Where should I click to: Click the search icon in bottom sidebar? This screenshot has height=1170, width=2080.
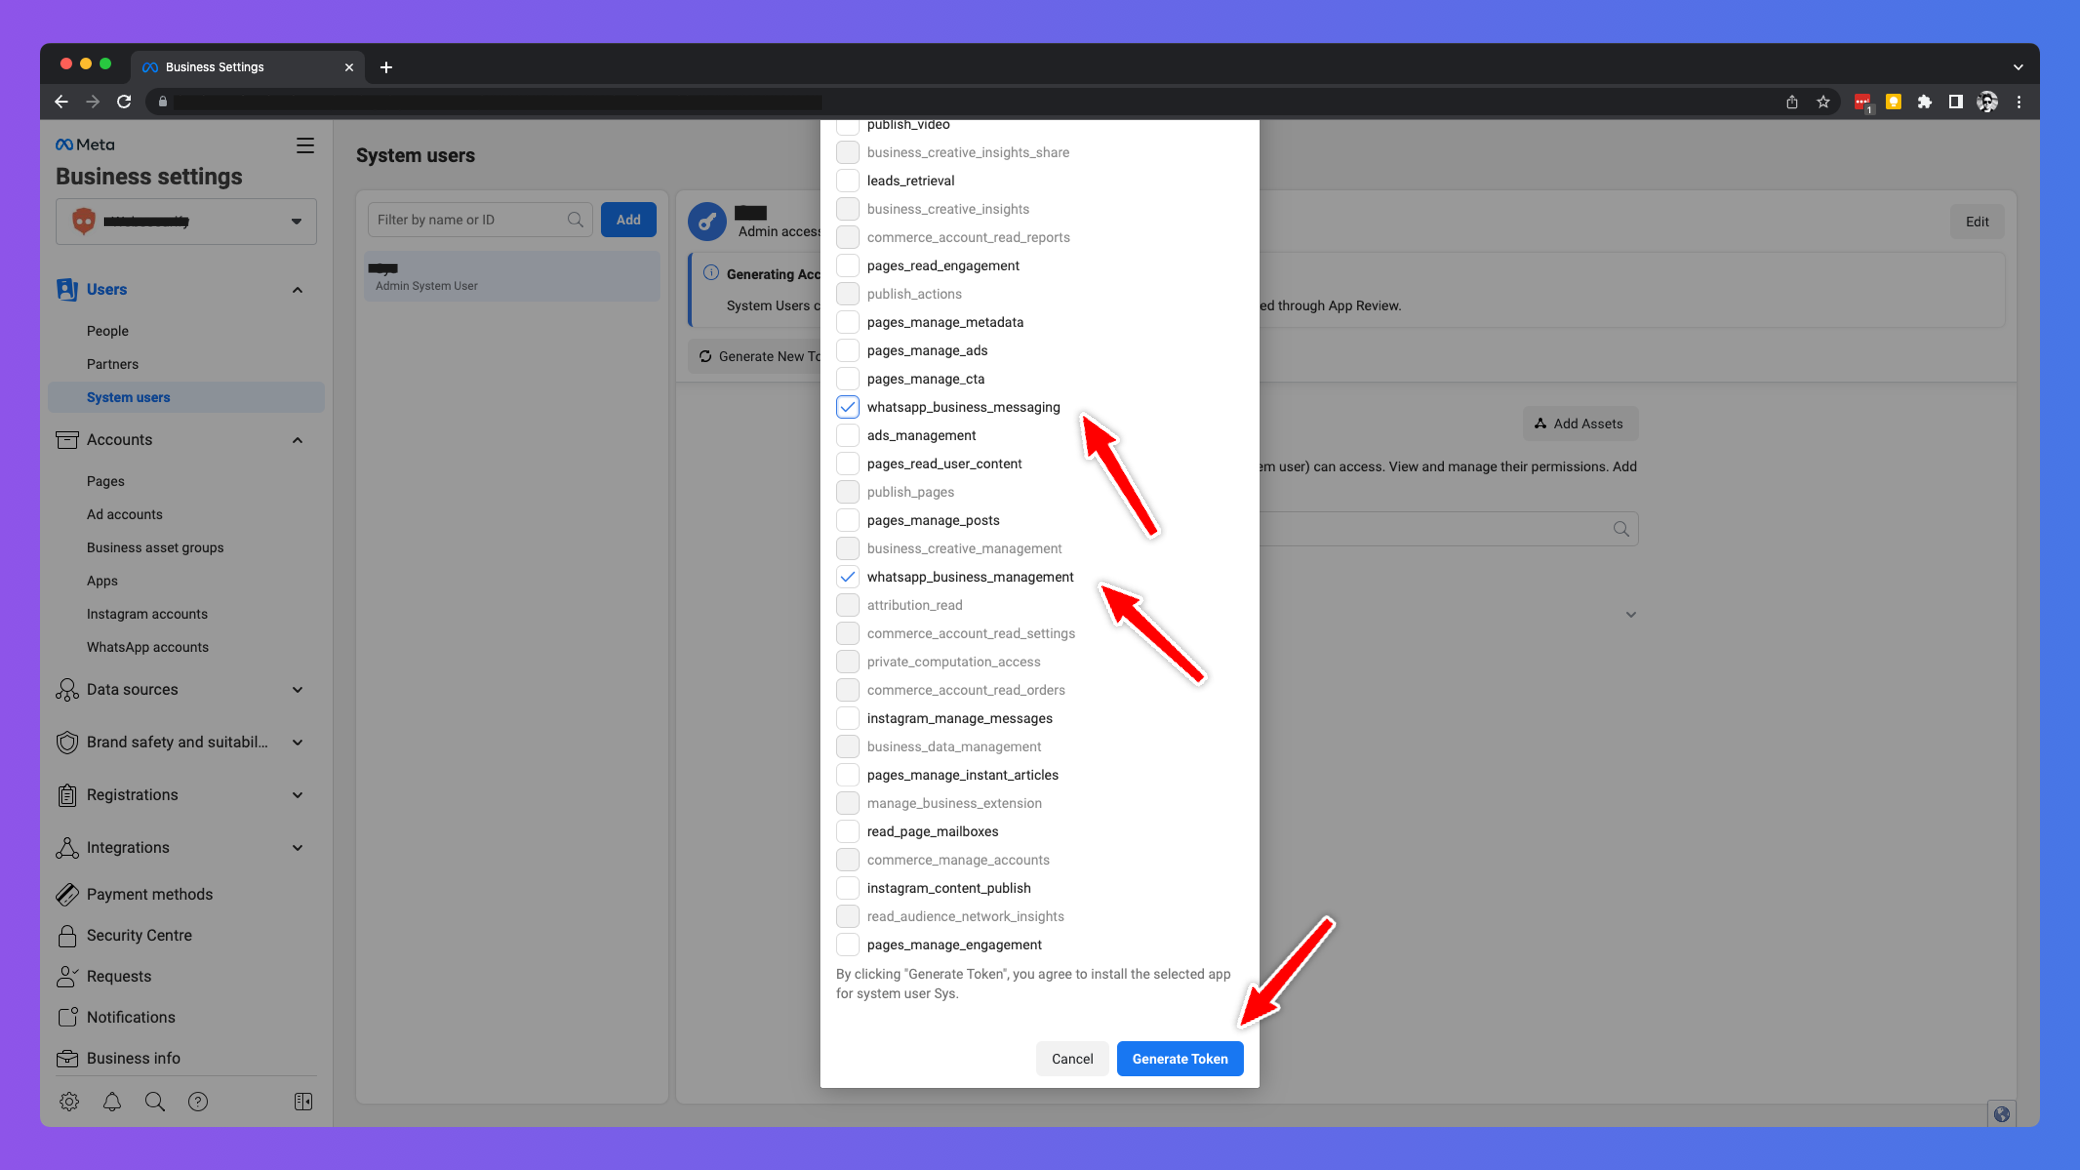pyautogui.click(x=155, y=1101)
